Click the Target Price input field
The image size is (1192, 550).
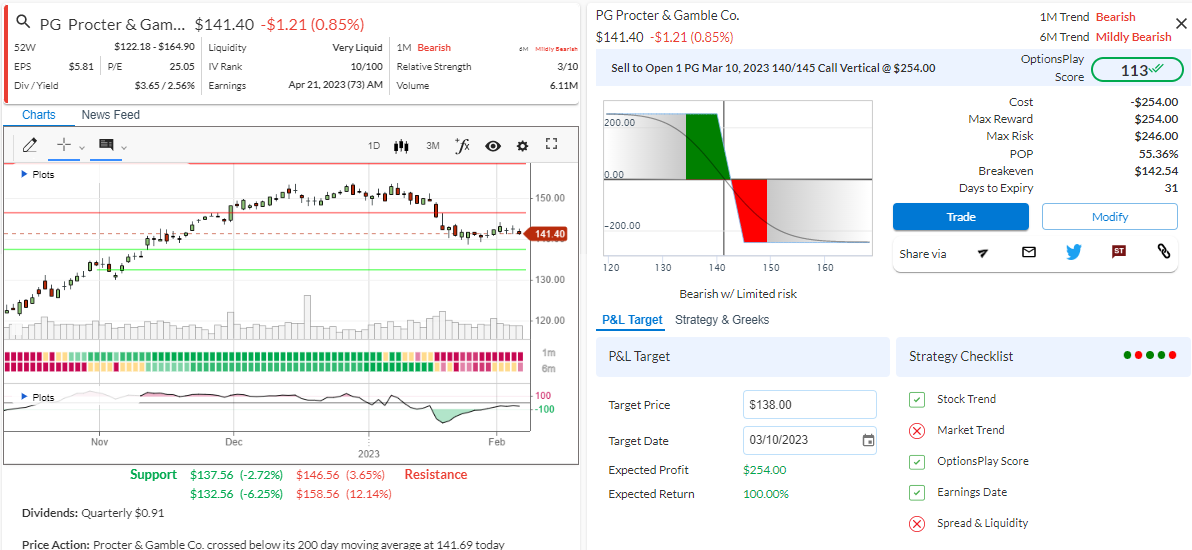click(810, 405)
